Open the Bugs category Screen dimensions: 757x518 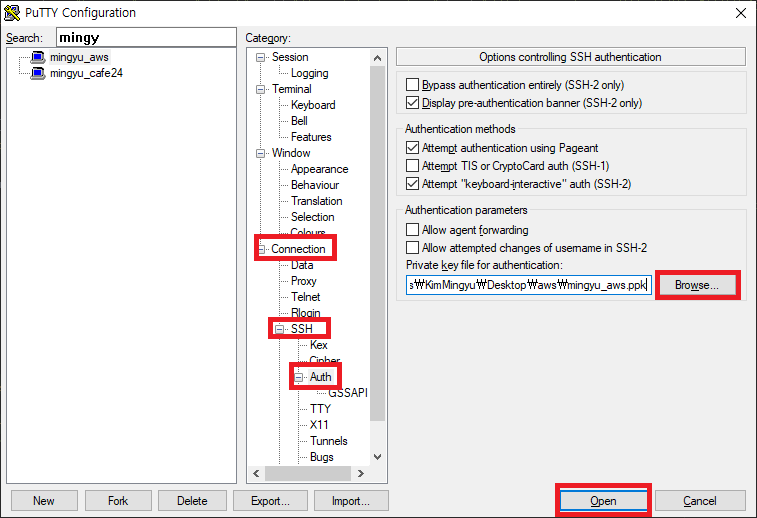click(x=322, y=457)
